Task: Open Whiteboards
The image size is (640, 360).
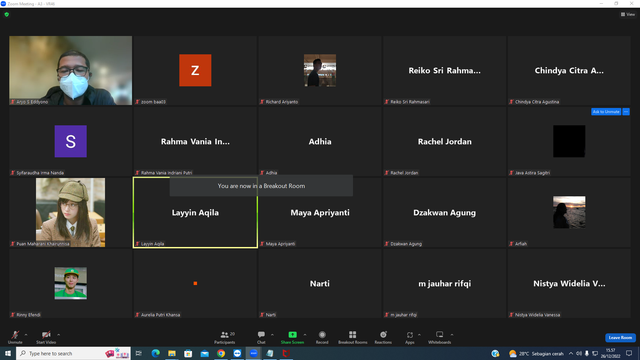Action: (x=440, y=337)
